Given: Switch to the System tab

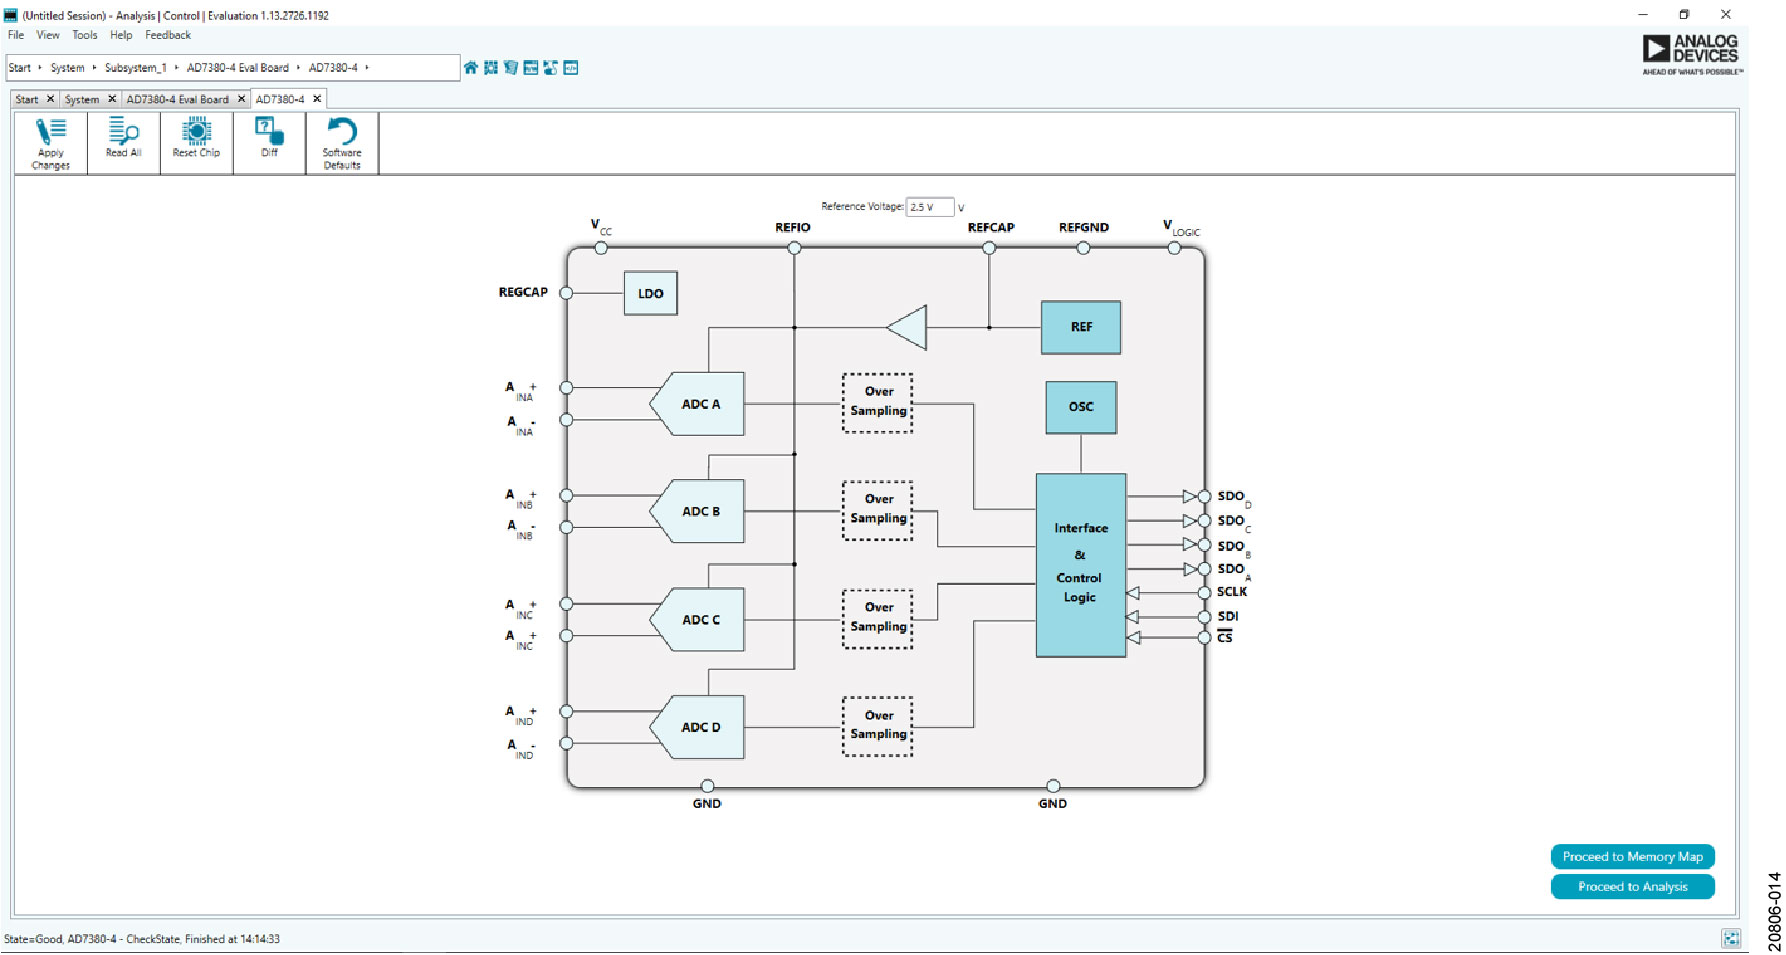Looking at the screenshot, I should [83, 99].
